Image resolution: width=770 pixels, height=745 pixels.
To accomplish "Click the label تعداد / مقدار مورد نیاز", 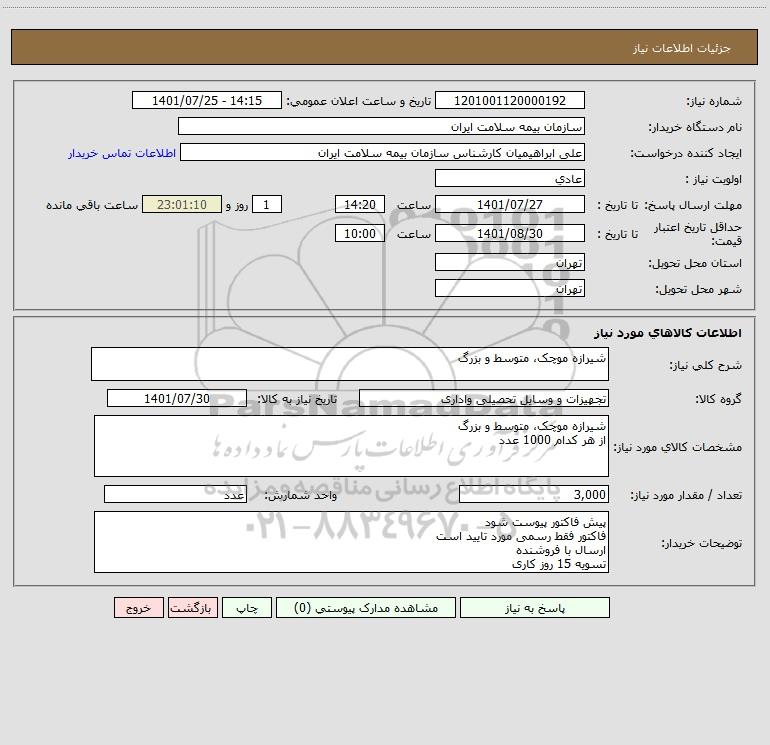I will 686,495.
